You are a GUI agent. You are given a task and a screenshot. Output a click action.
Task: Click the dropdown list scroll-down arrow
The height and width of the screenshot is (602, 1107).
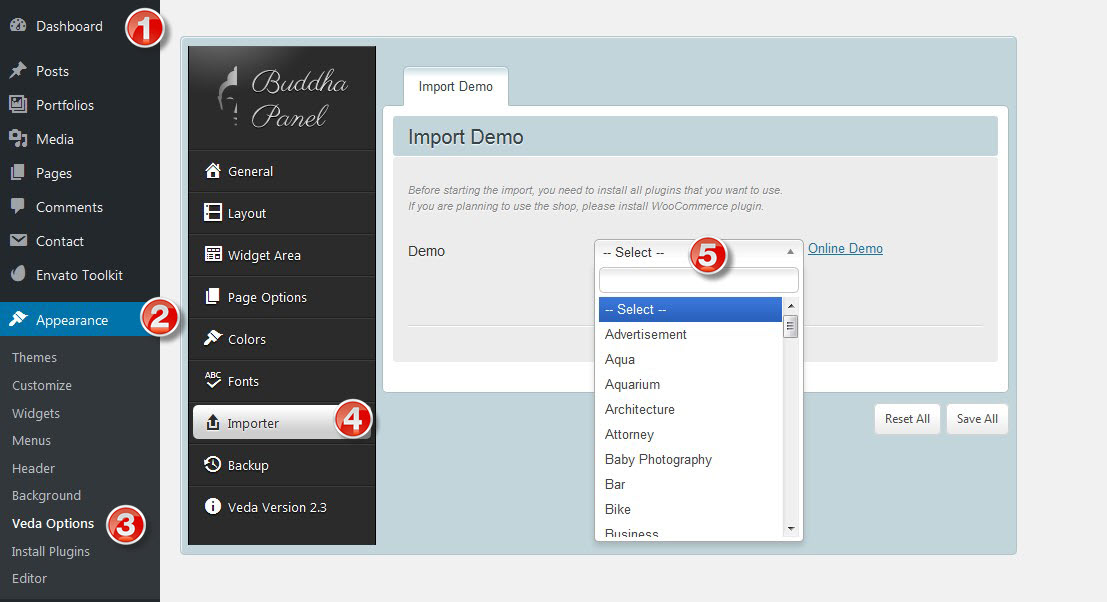(x=791, y=529)
